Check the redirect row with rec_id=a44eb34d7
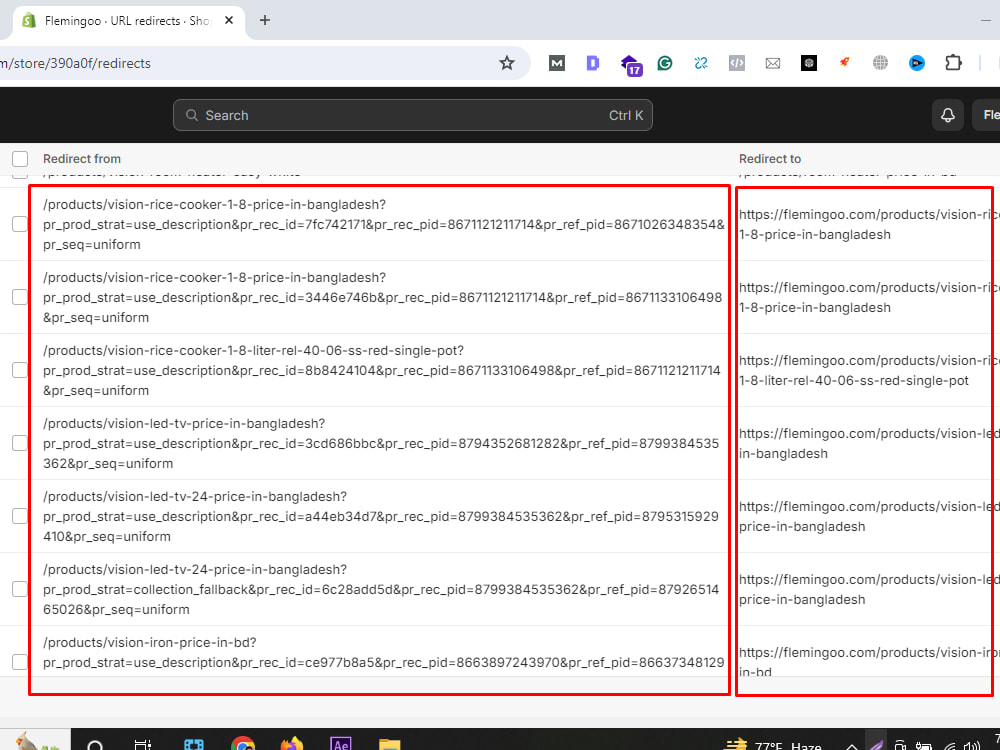 (20, 516)
